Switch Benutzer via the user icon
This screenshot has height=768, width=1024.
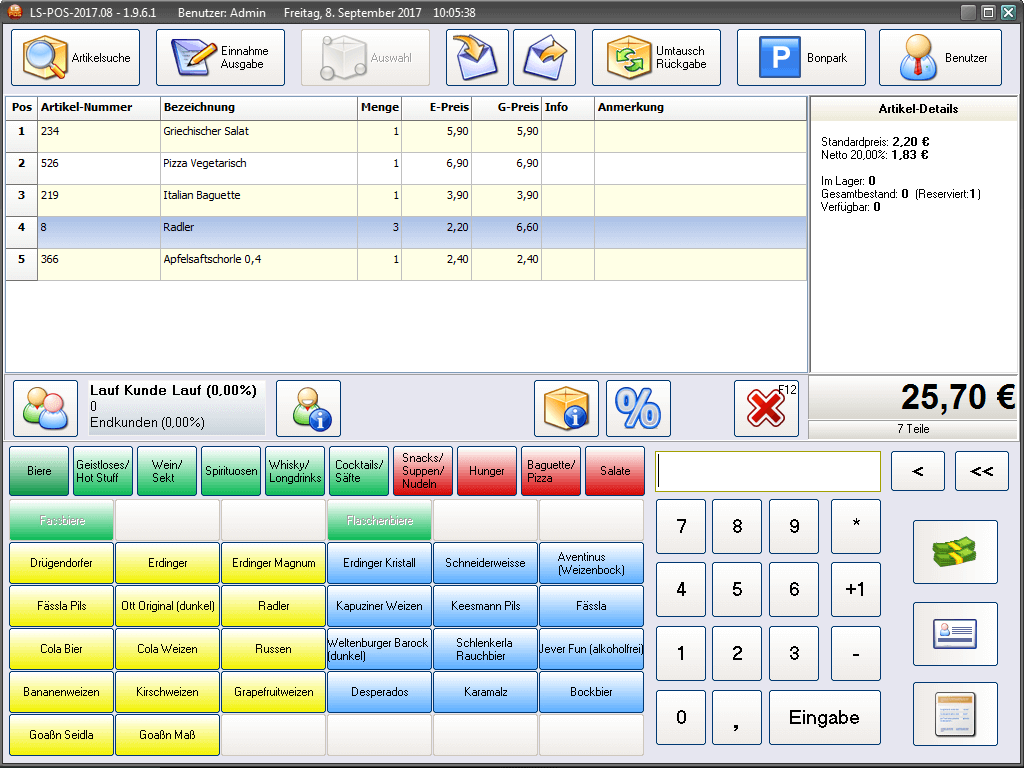(x=938, y=57)
